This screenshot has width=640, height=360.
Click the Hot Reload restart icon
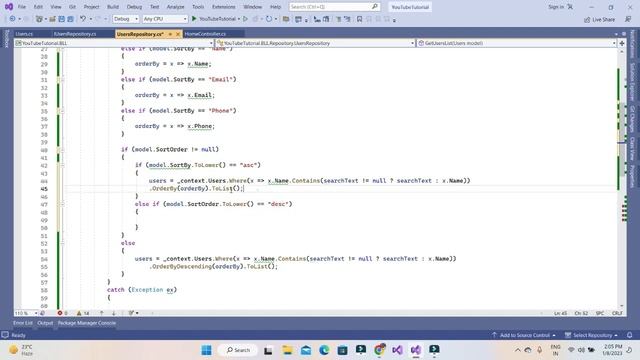click(x=269, y=19)
